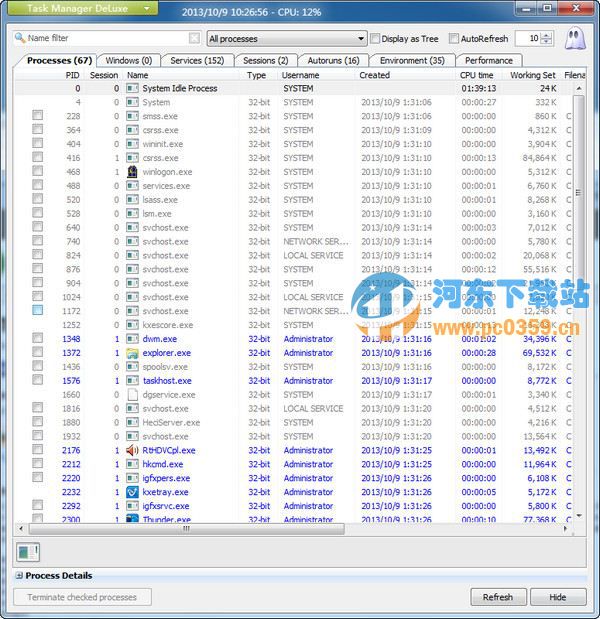Click the System Idle Process icon

click(132, 88)
